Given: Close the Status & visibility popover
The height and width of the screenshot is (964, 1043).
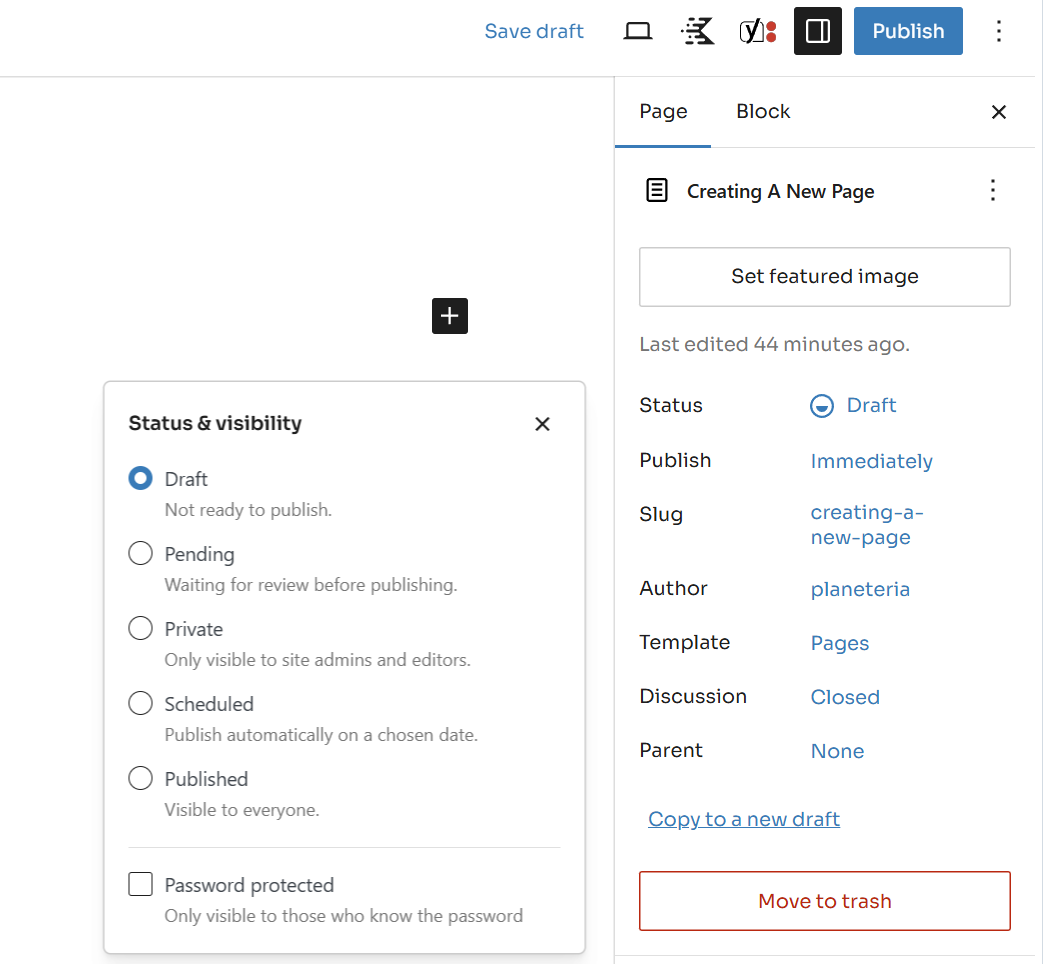Looking at the screenshot, I should coord(542,424).
